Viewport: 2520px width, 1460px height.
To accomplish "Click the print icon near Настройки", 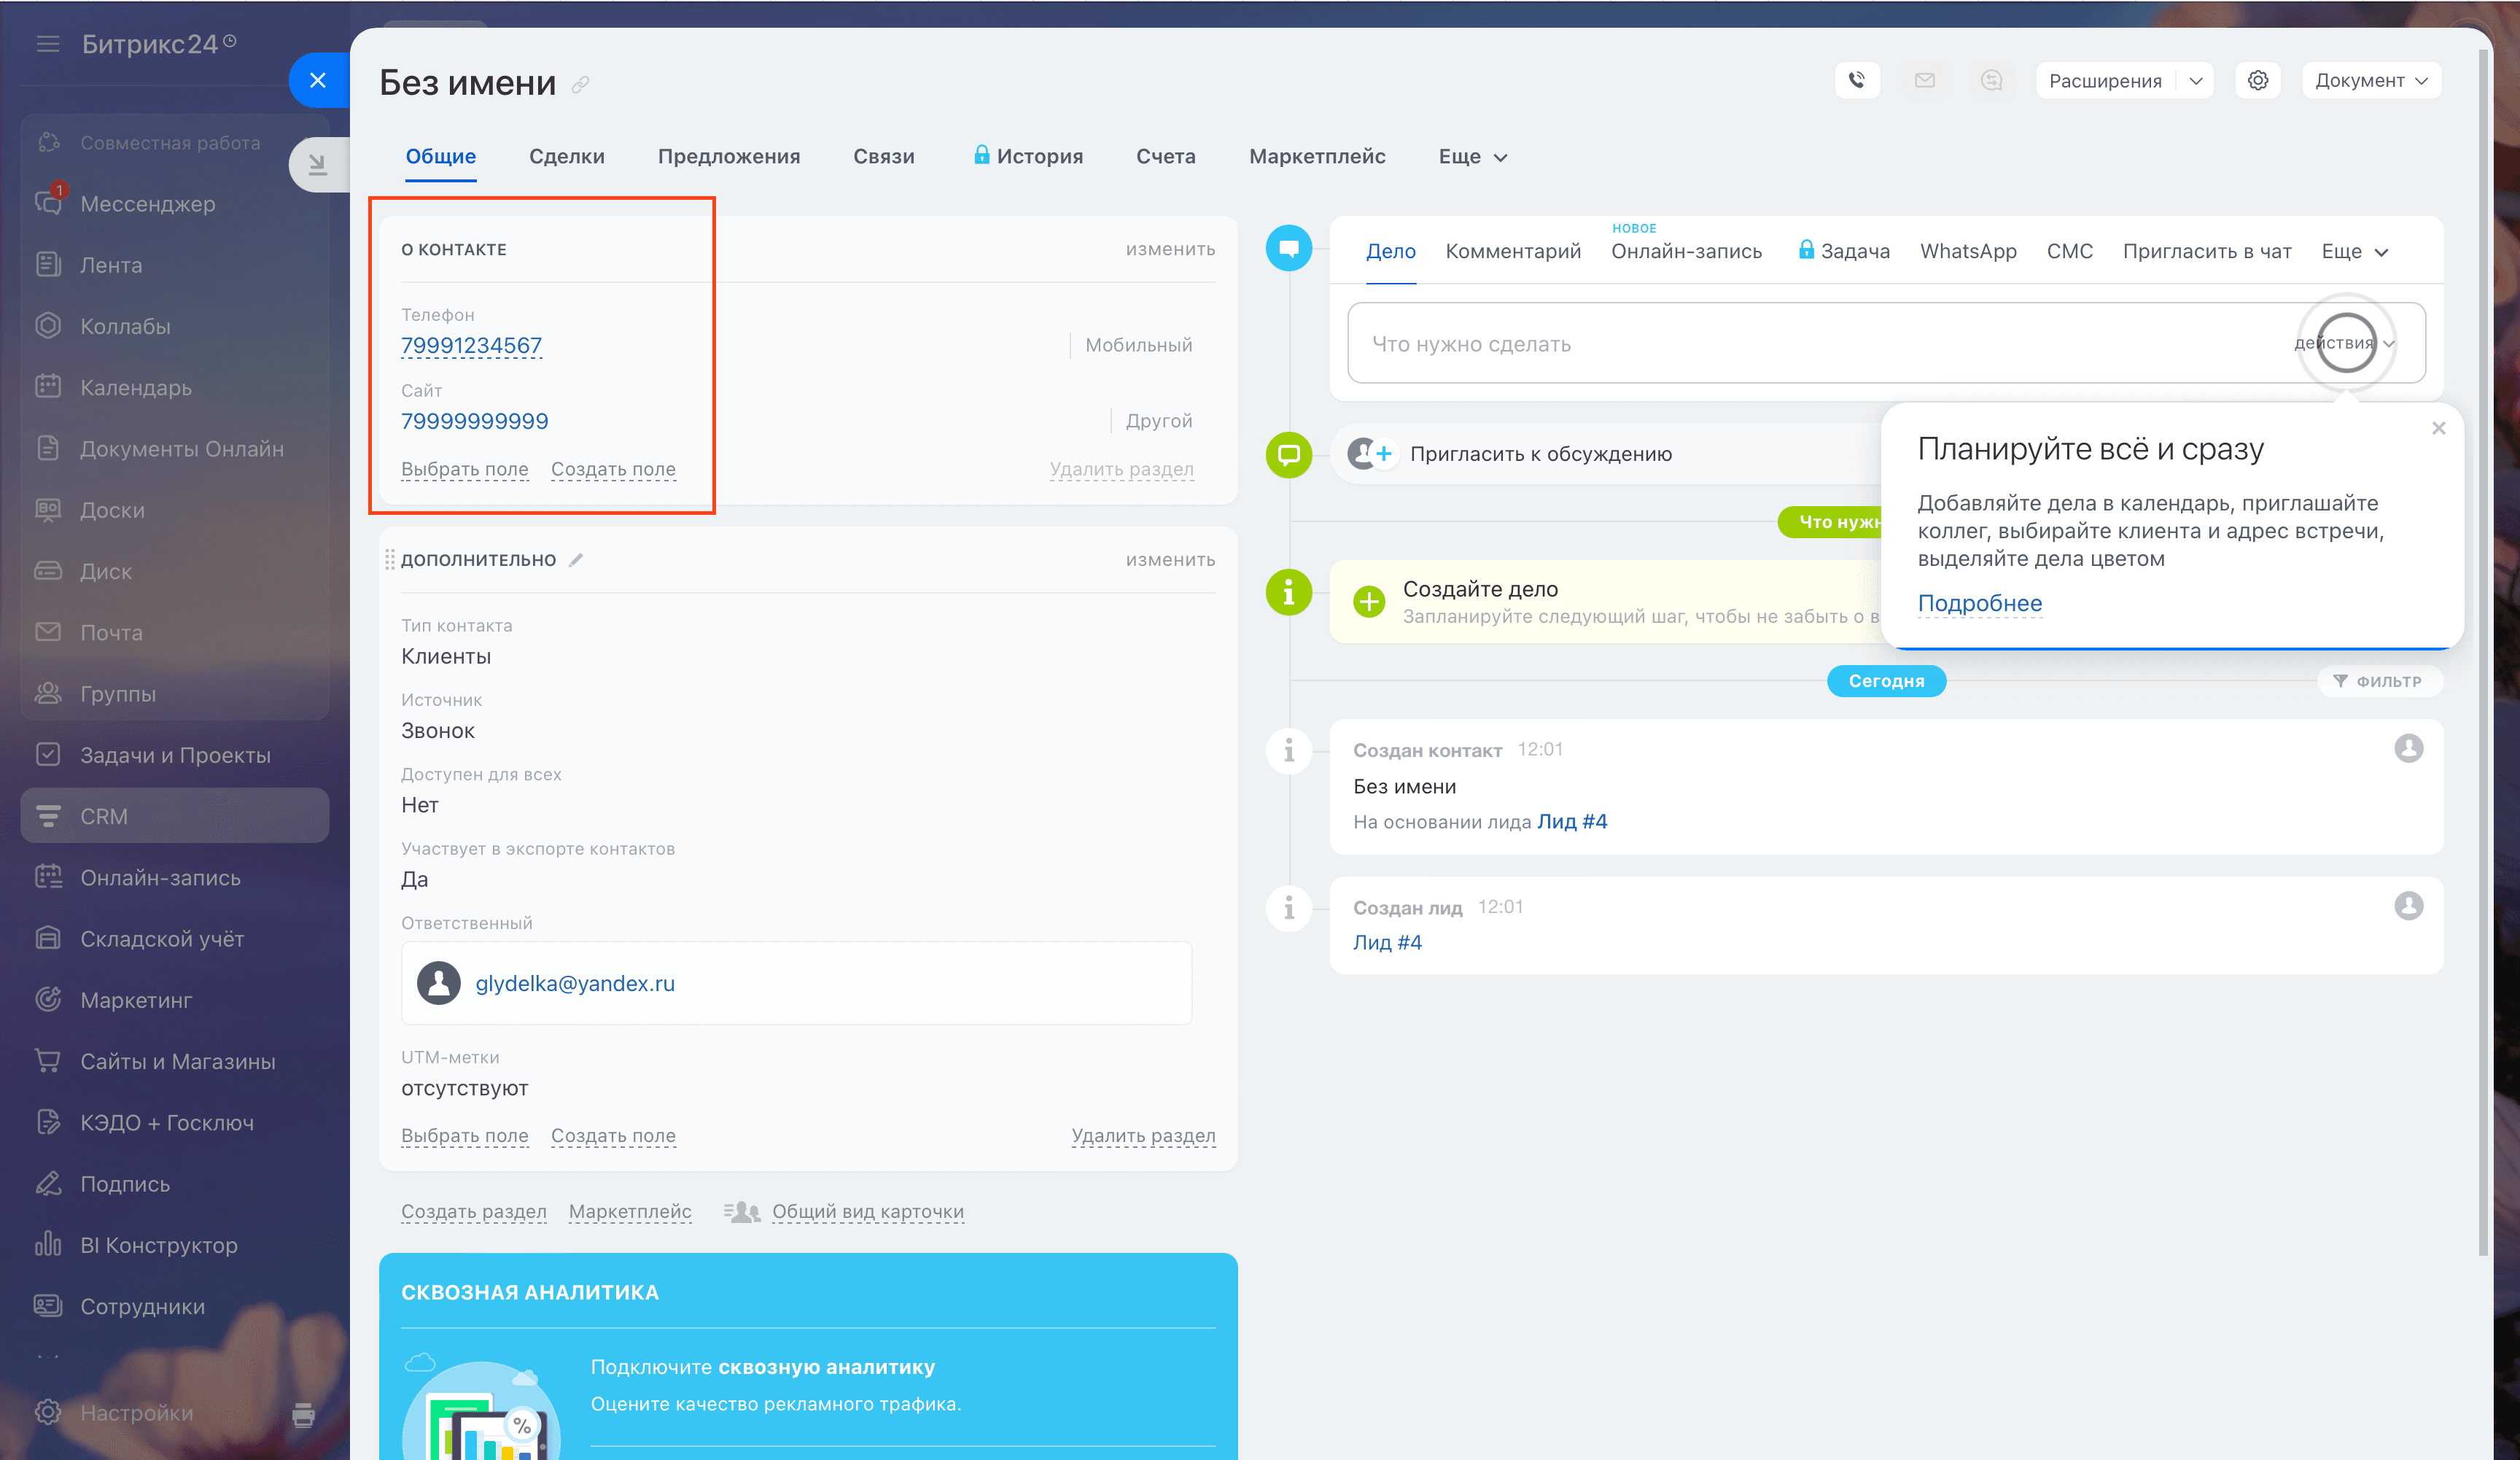I will click(303, 1414).
